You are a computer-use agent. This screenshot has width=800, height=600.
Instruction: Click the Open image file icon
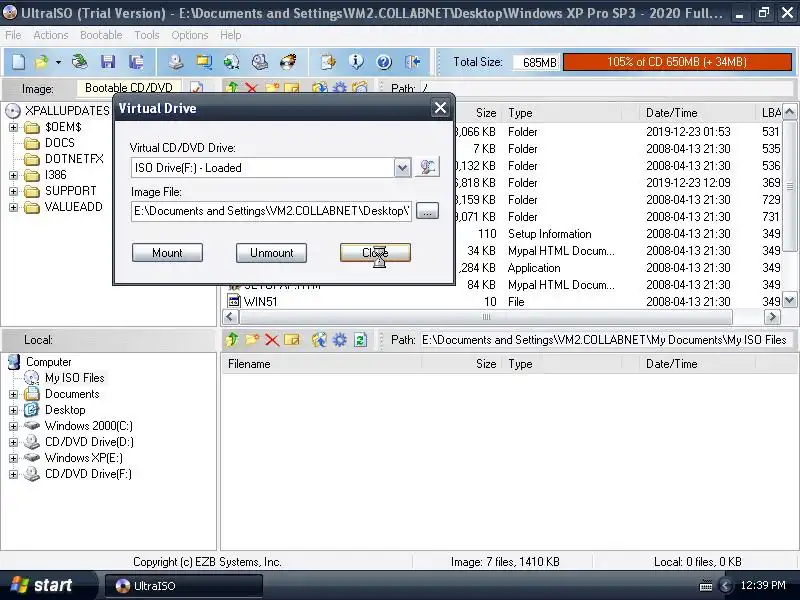[x=41, y=62]
